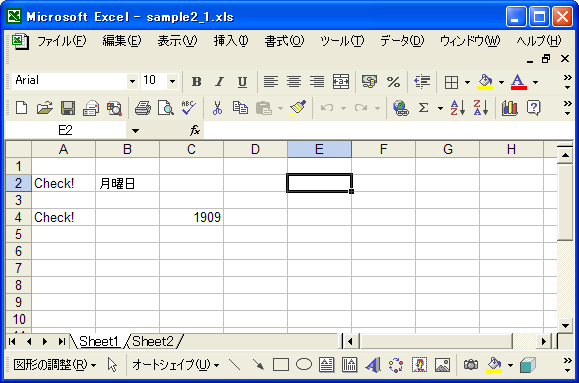The width and height of the screenshot is (579, 383).
Task: Align cell text left
Action: (x=271, y=82)
